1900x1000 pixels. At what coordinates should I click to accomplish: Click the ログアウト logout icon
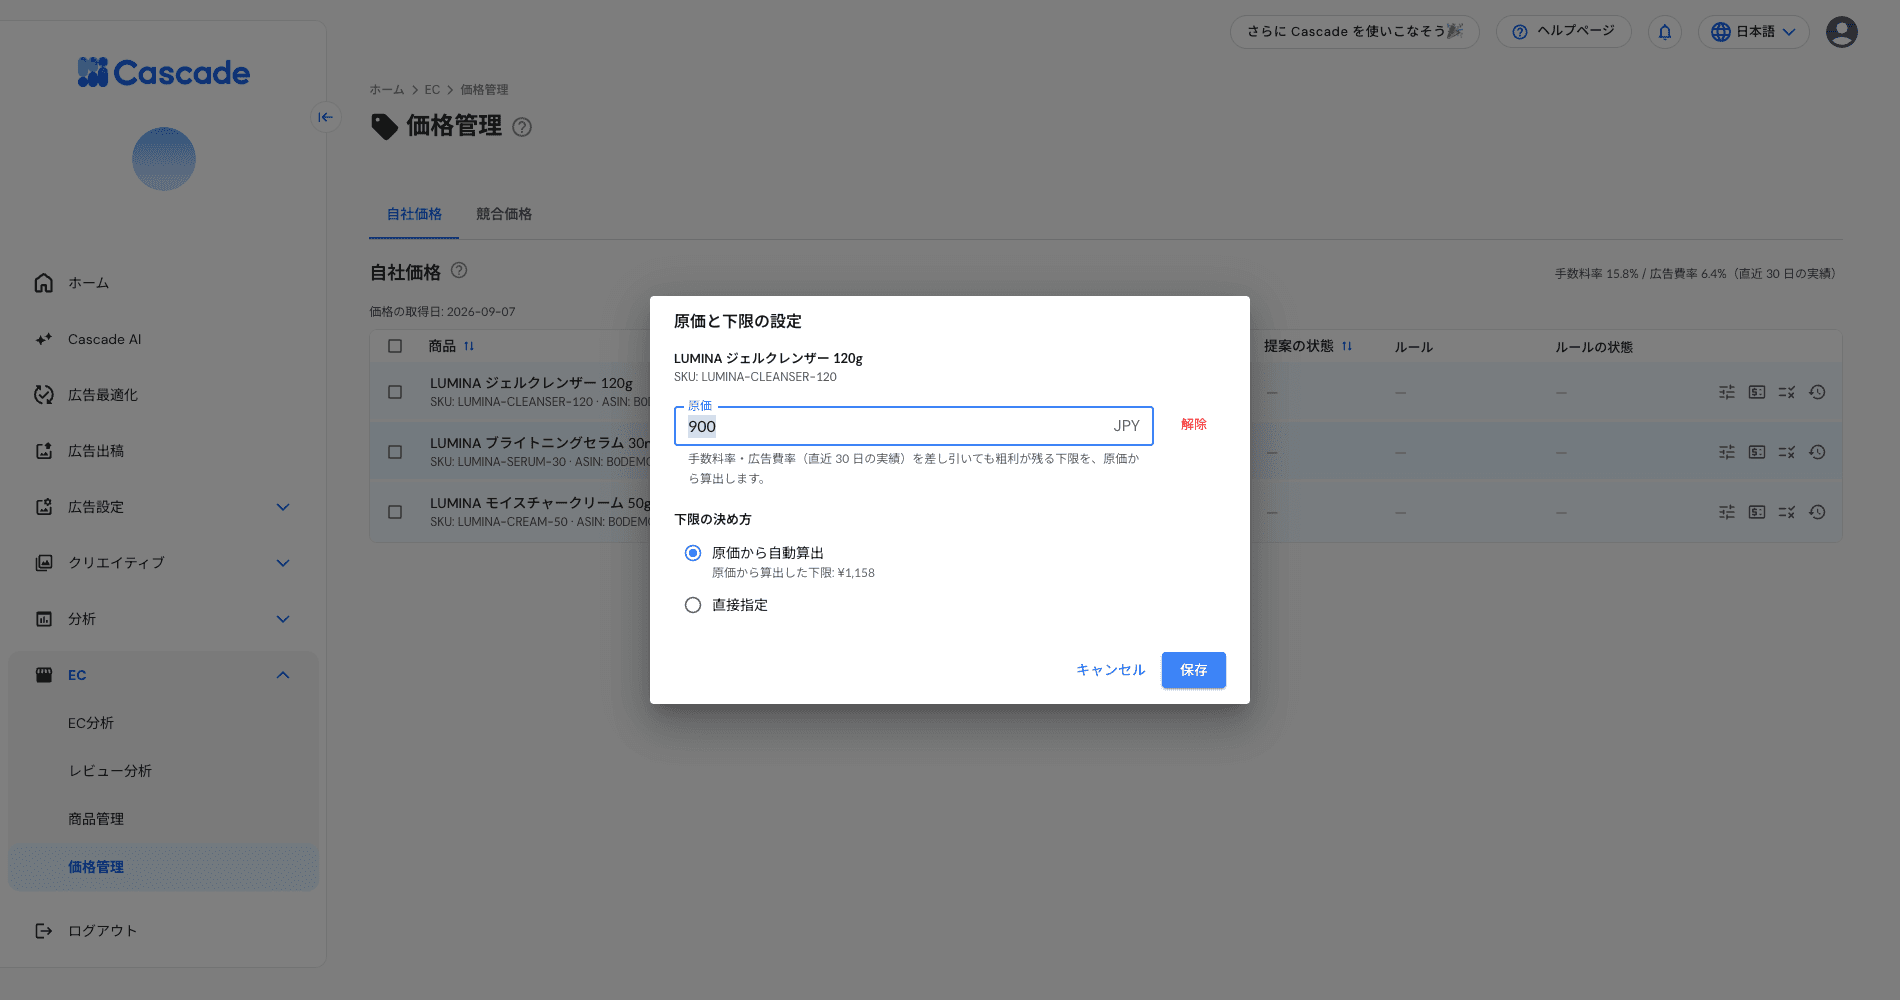coord(44,931)
